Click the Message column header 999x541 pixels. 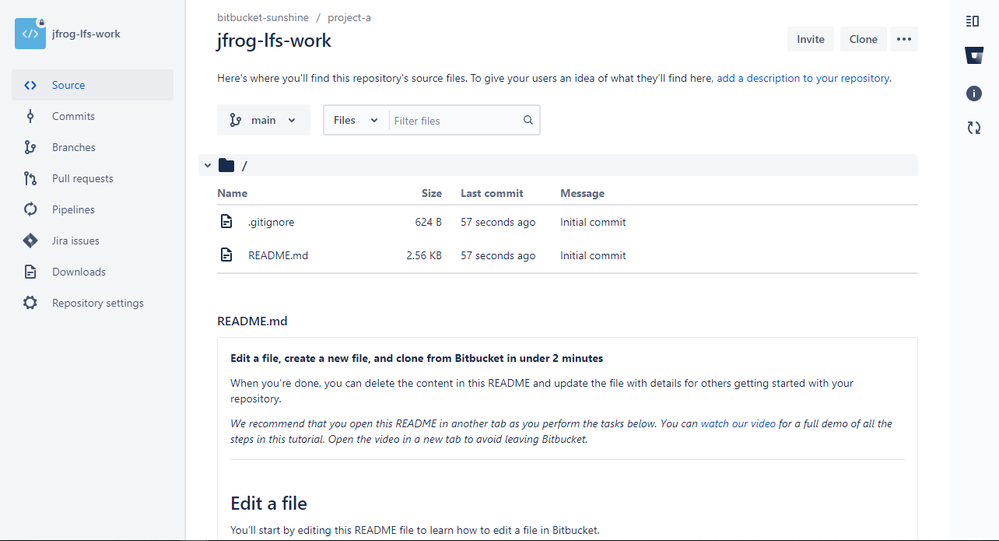[582, 193]
